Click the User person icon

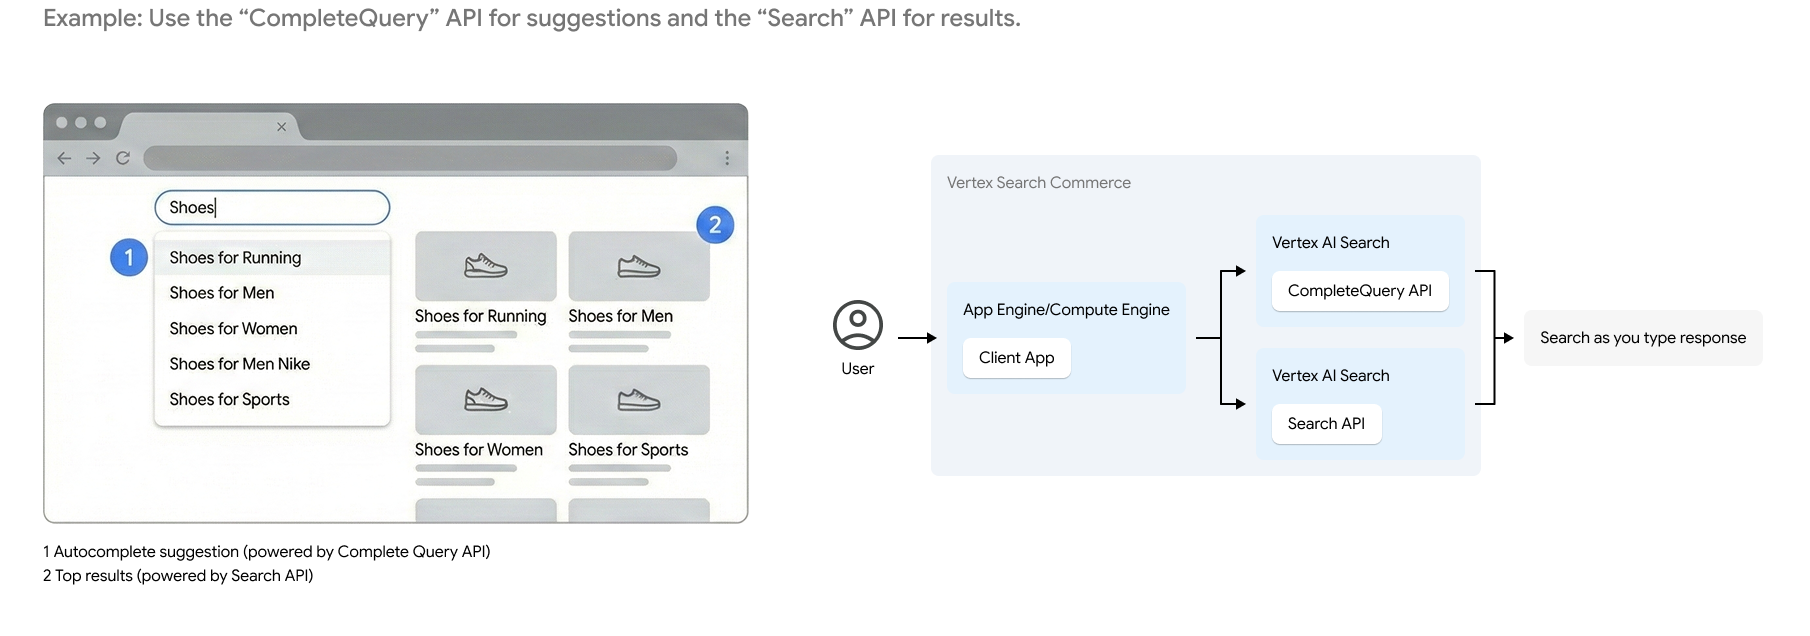tap(857, 326)
